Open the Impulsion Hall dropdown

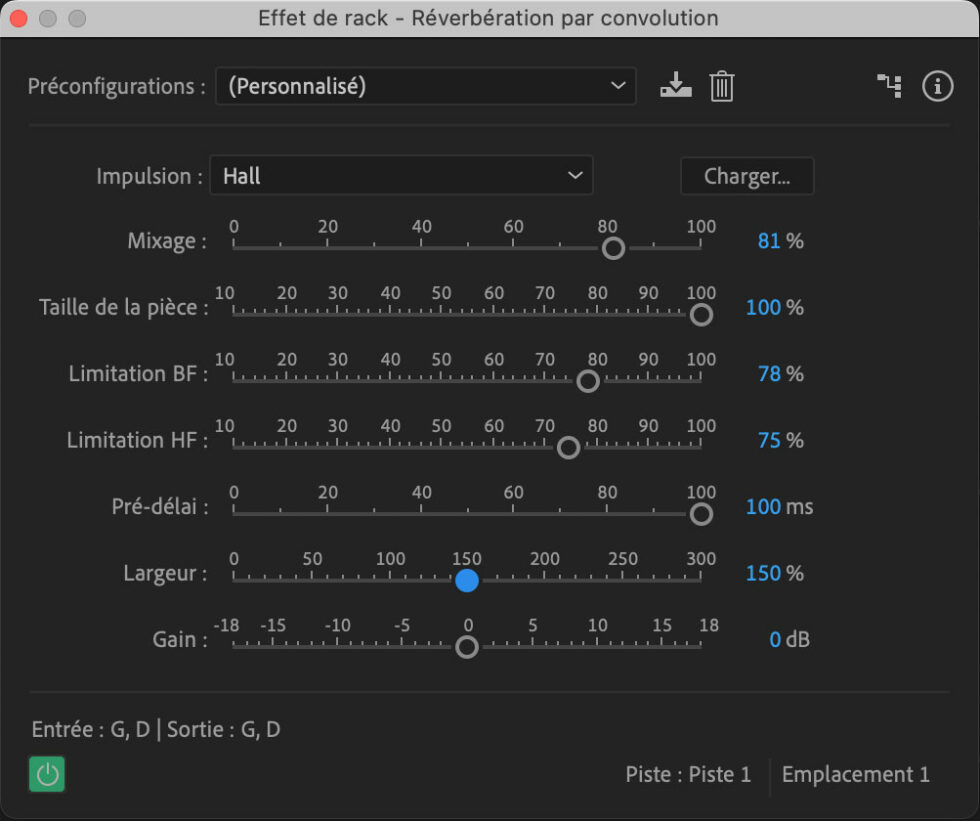401,176
